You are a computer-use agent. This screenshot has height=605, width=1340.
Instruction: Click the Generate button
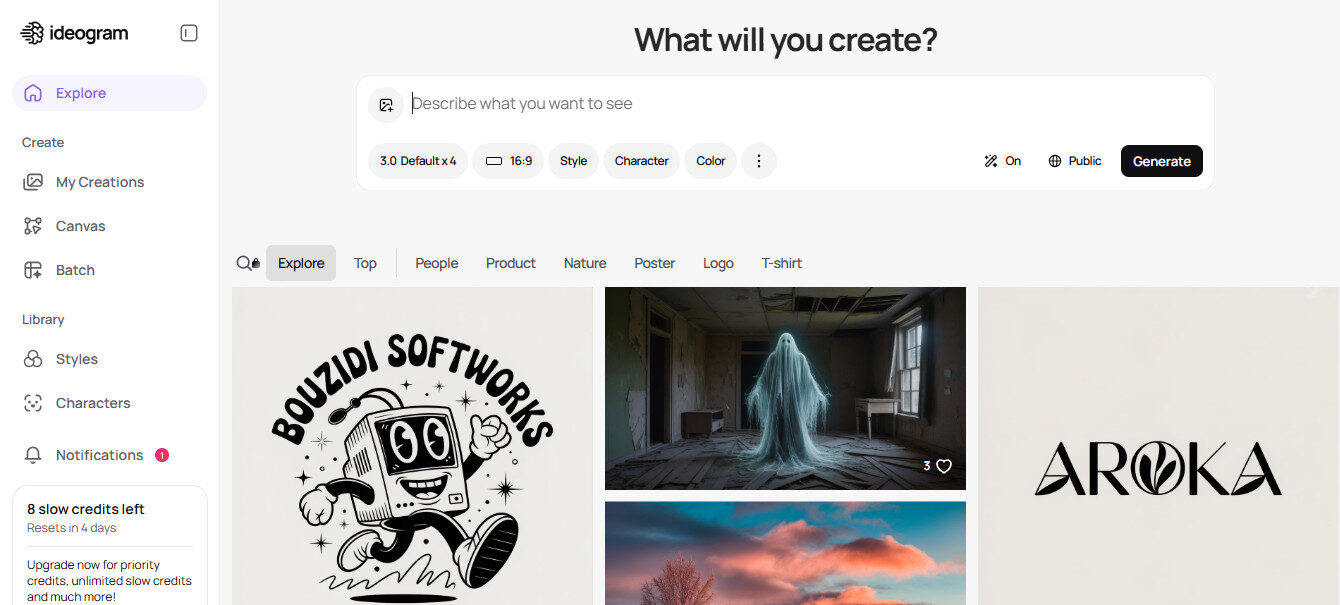click(x=1162, y=161)
